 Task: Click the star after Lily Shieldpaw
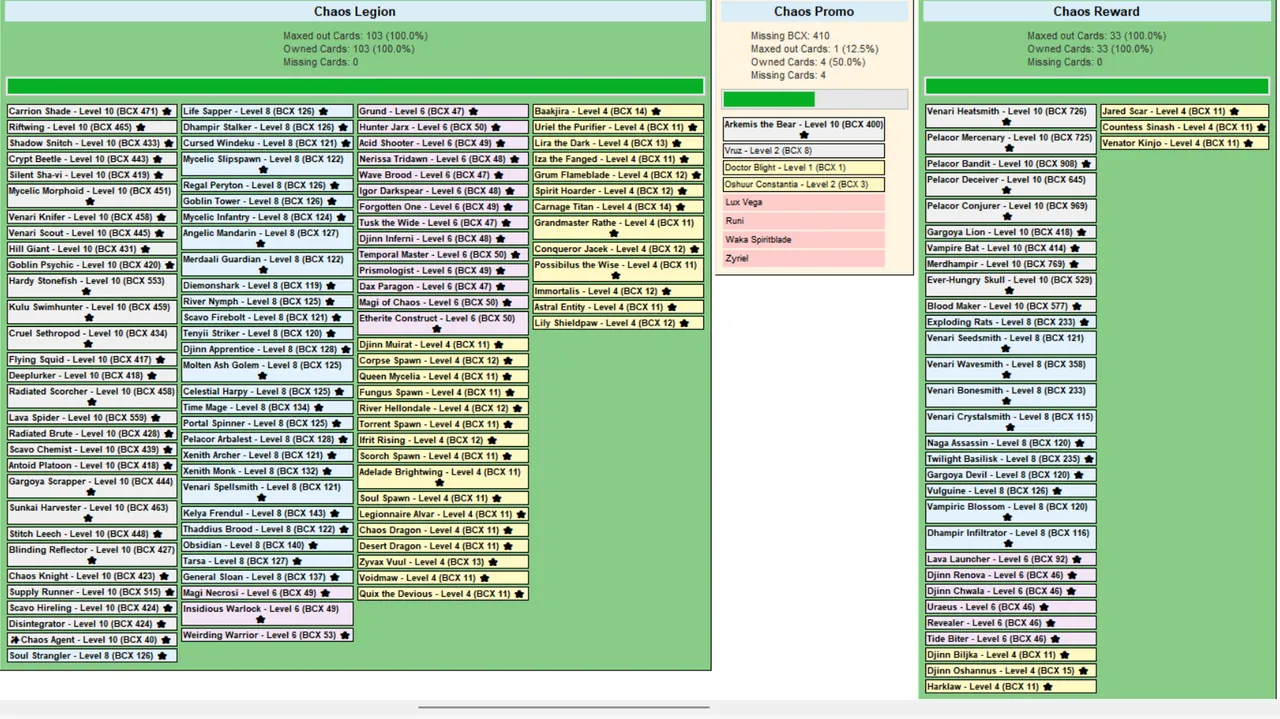click(685, 323)
